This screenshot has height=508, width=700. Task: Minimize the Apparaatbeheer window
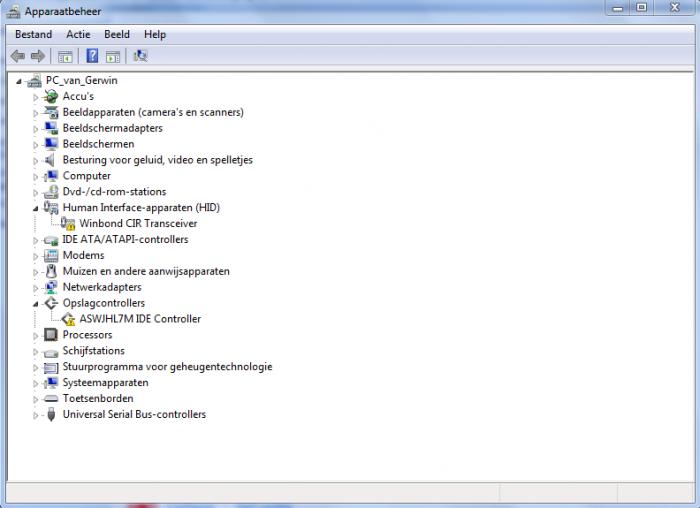click(x=618, y=8)
